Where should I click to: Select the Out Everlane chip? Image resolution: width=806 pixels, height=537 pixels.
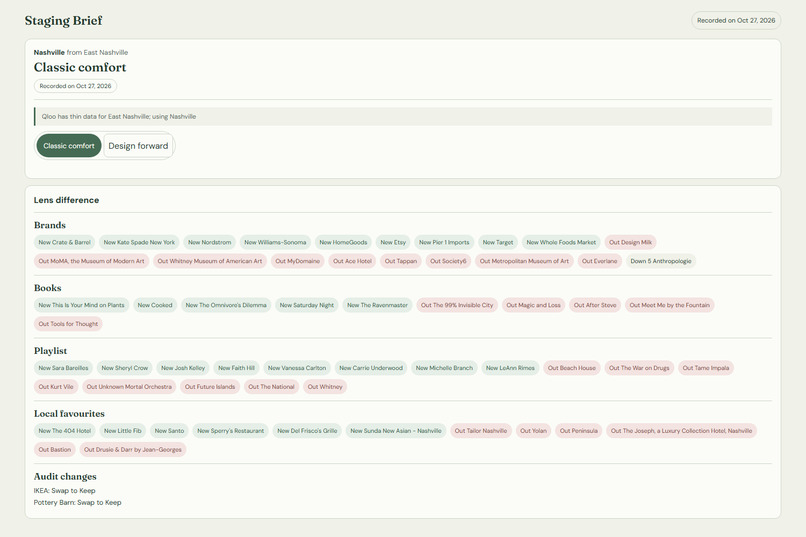click(x=599, y=261)
